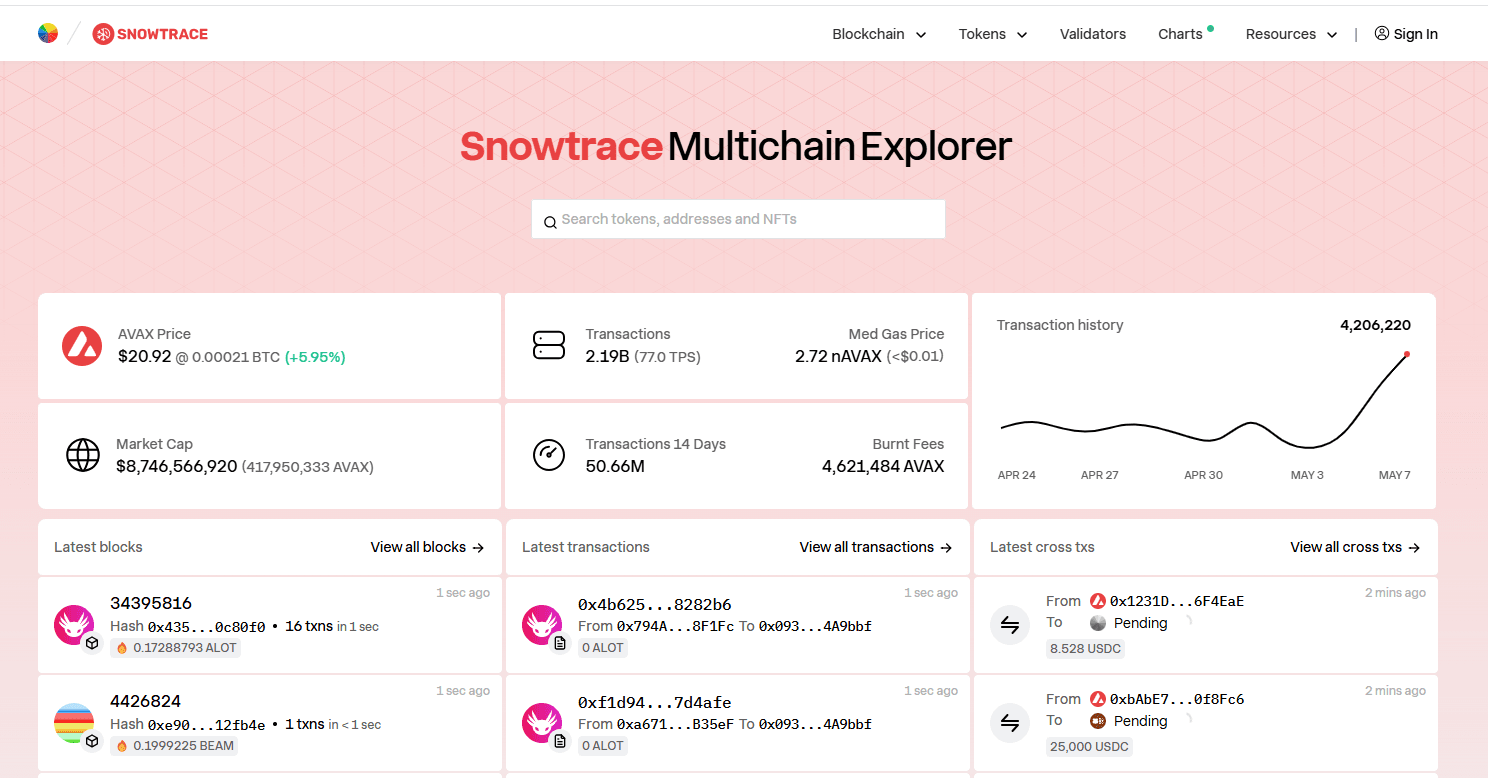This screenshot has width=1488, height=778.
Task: Open sender address 0x794A...8F1Fc
Action: pyautogui.click(x=675, y=626)
